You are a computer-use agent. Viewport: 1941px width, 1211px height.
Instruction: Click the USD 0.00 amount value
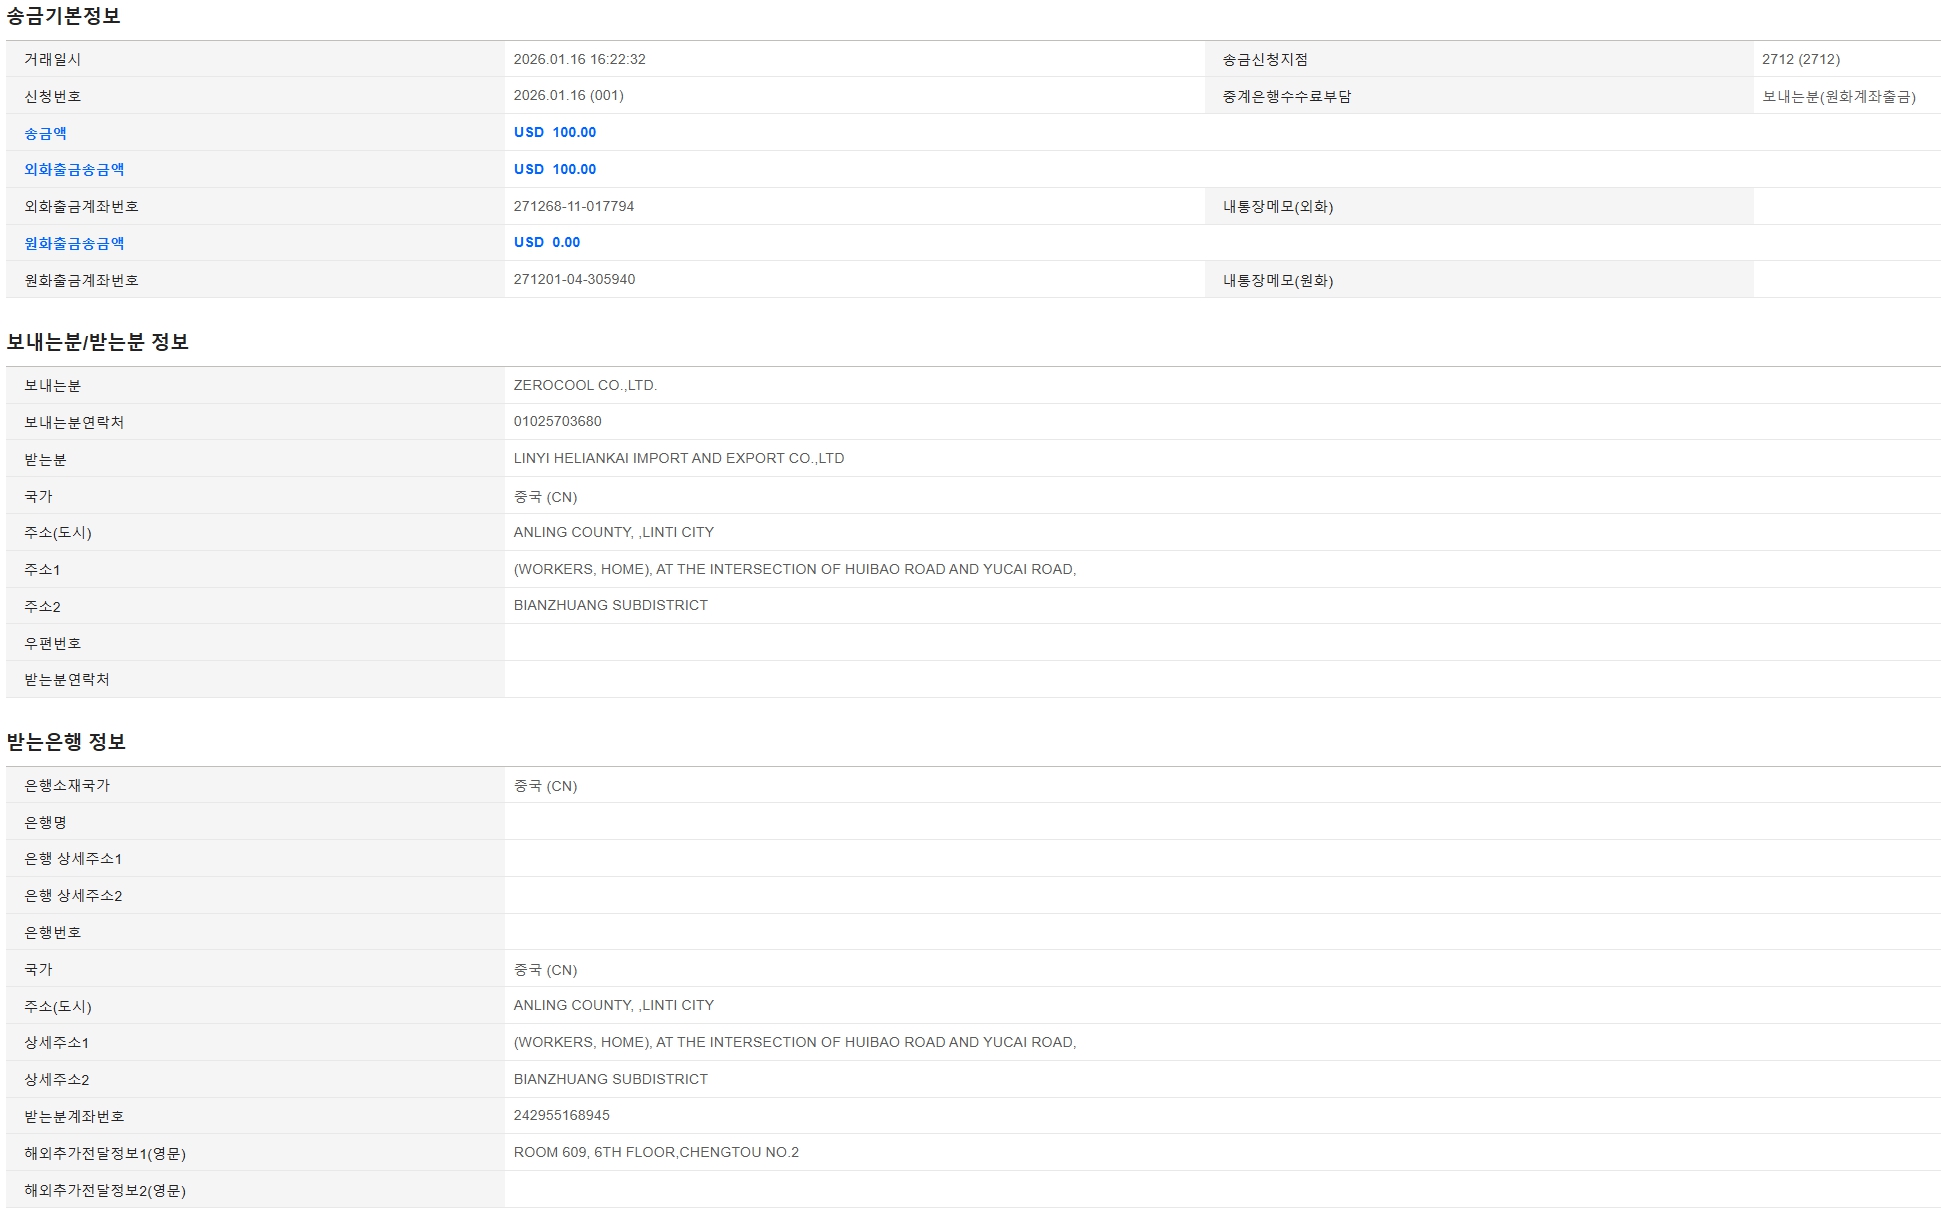(x=547, y=242)
